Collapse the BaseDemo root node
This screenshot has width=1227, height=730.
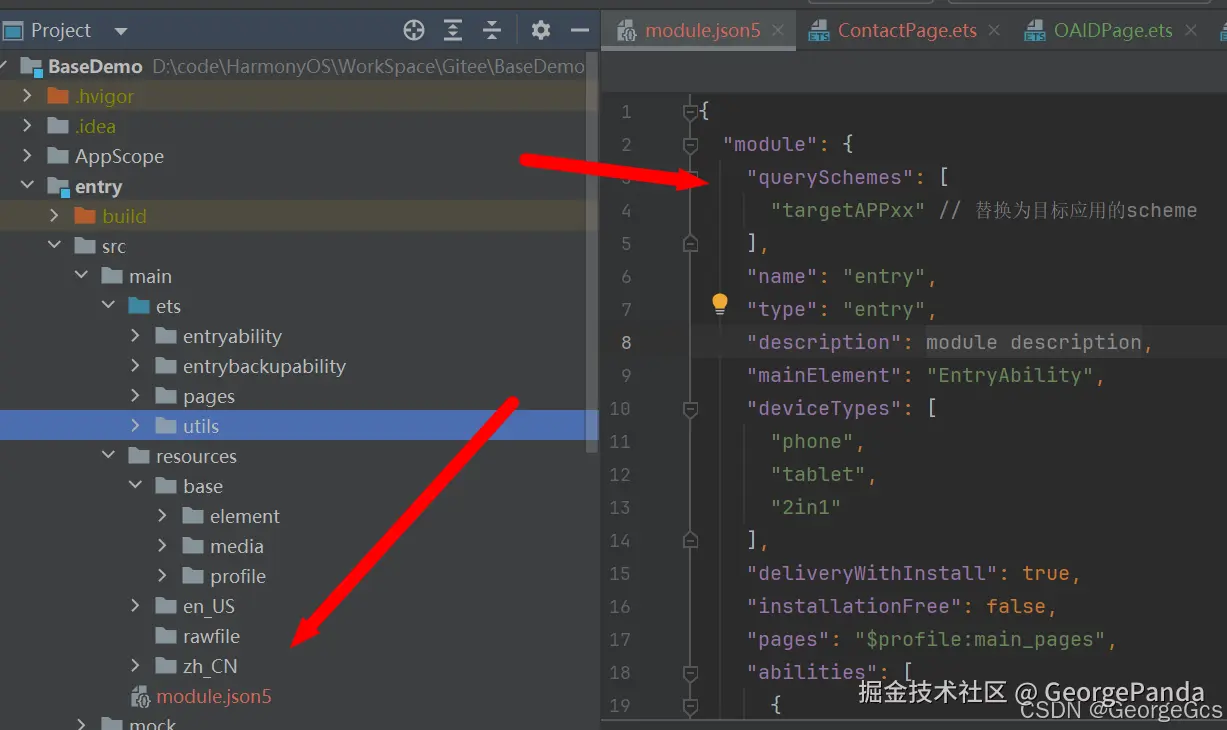click(x=4, y=66)
